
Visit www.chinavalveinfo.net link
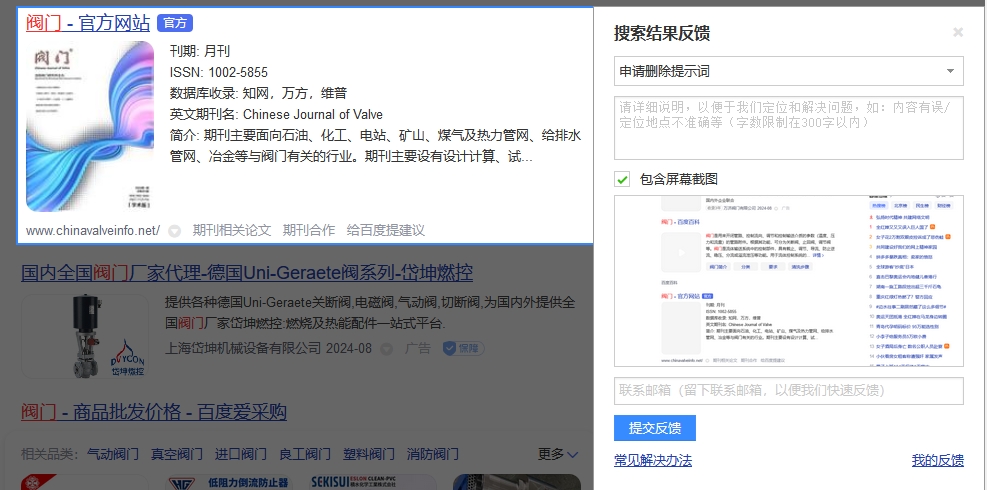click(x=93, y=231)
